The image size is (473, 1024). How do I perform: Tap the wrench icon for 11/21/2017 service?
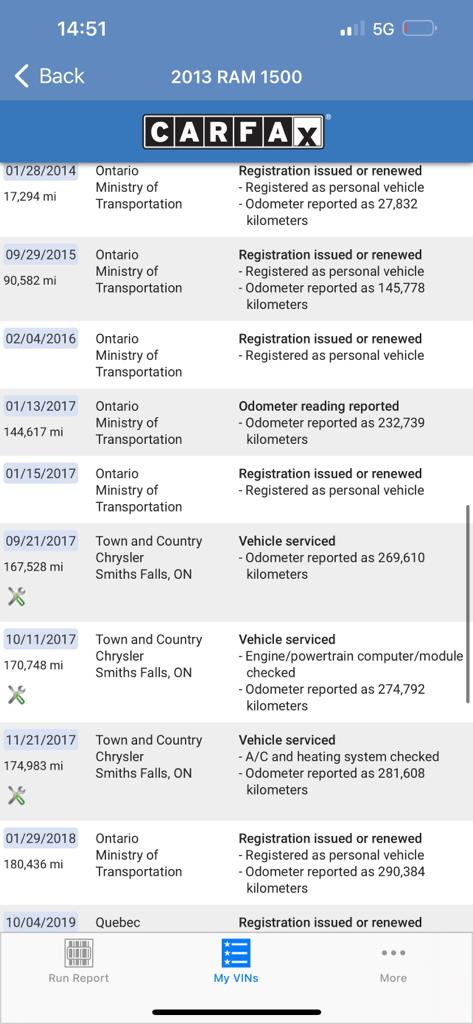click(x=16, y=795)
